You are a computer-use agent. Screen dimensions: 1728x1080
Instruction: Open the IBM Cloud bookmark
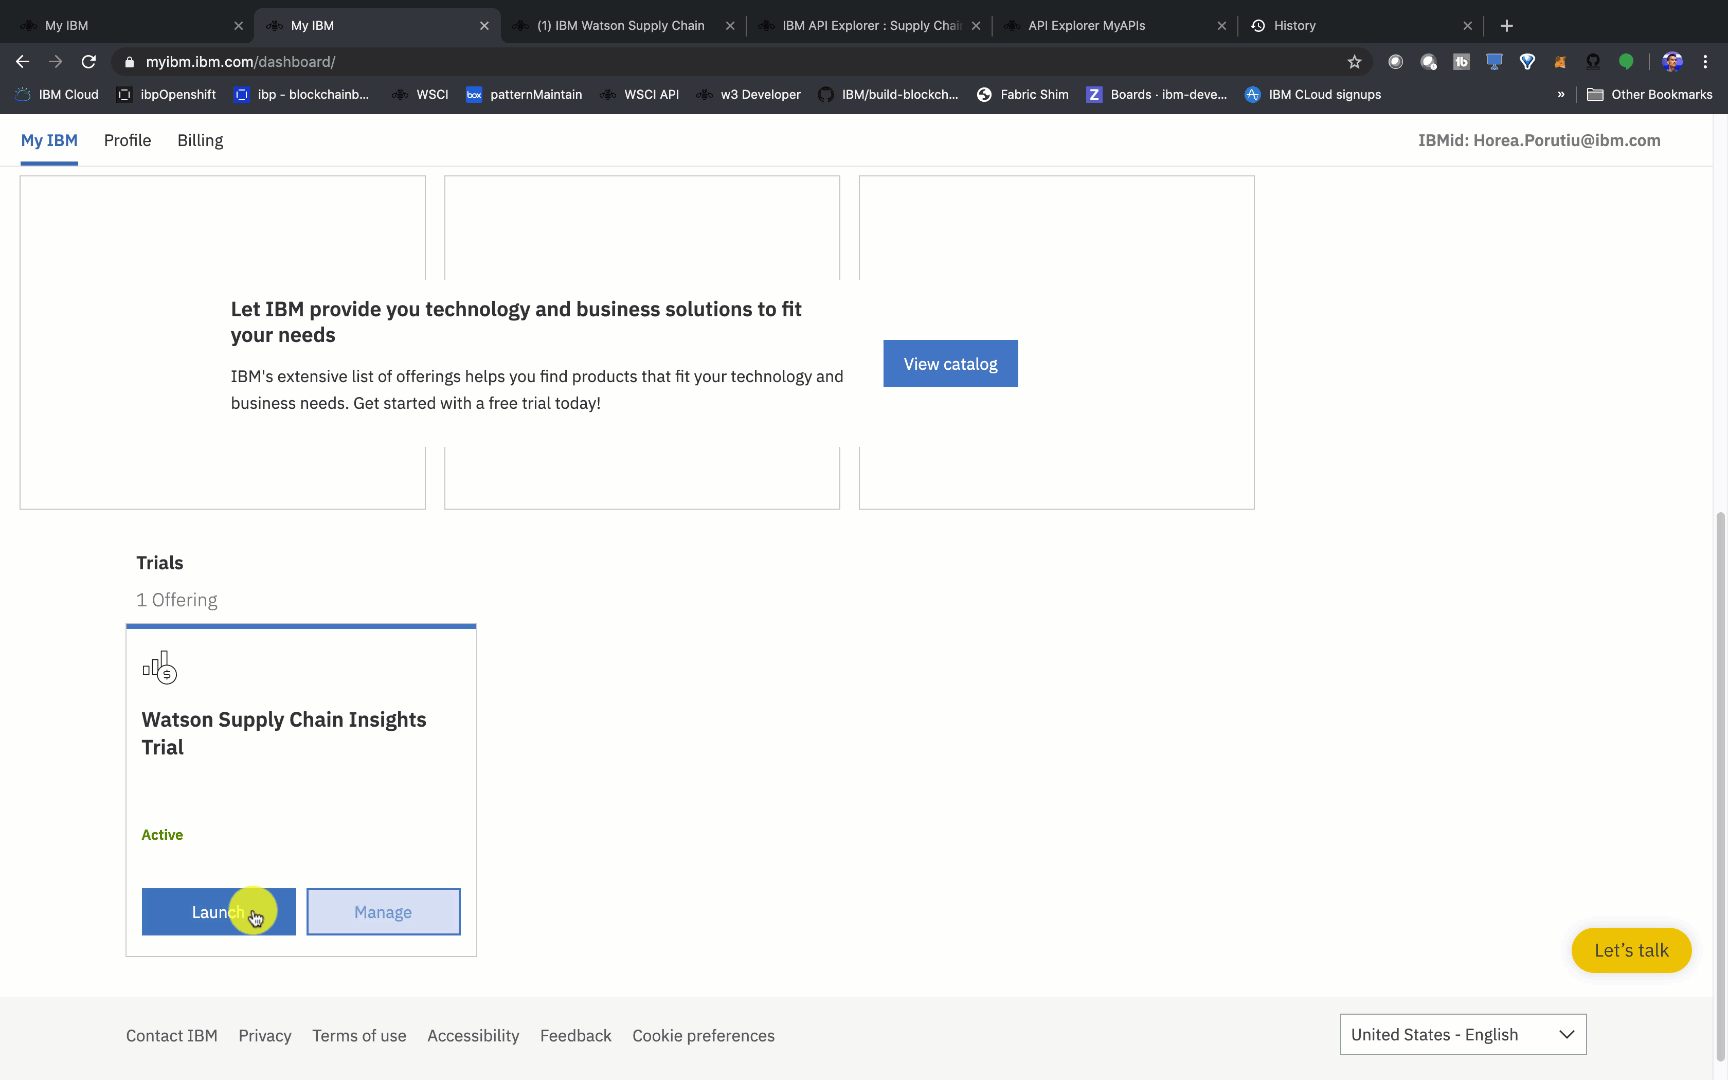[57, 95]
